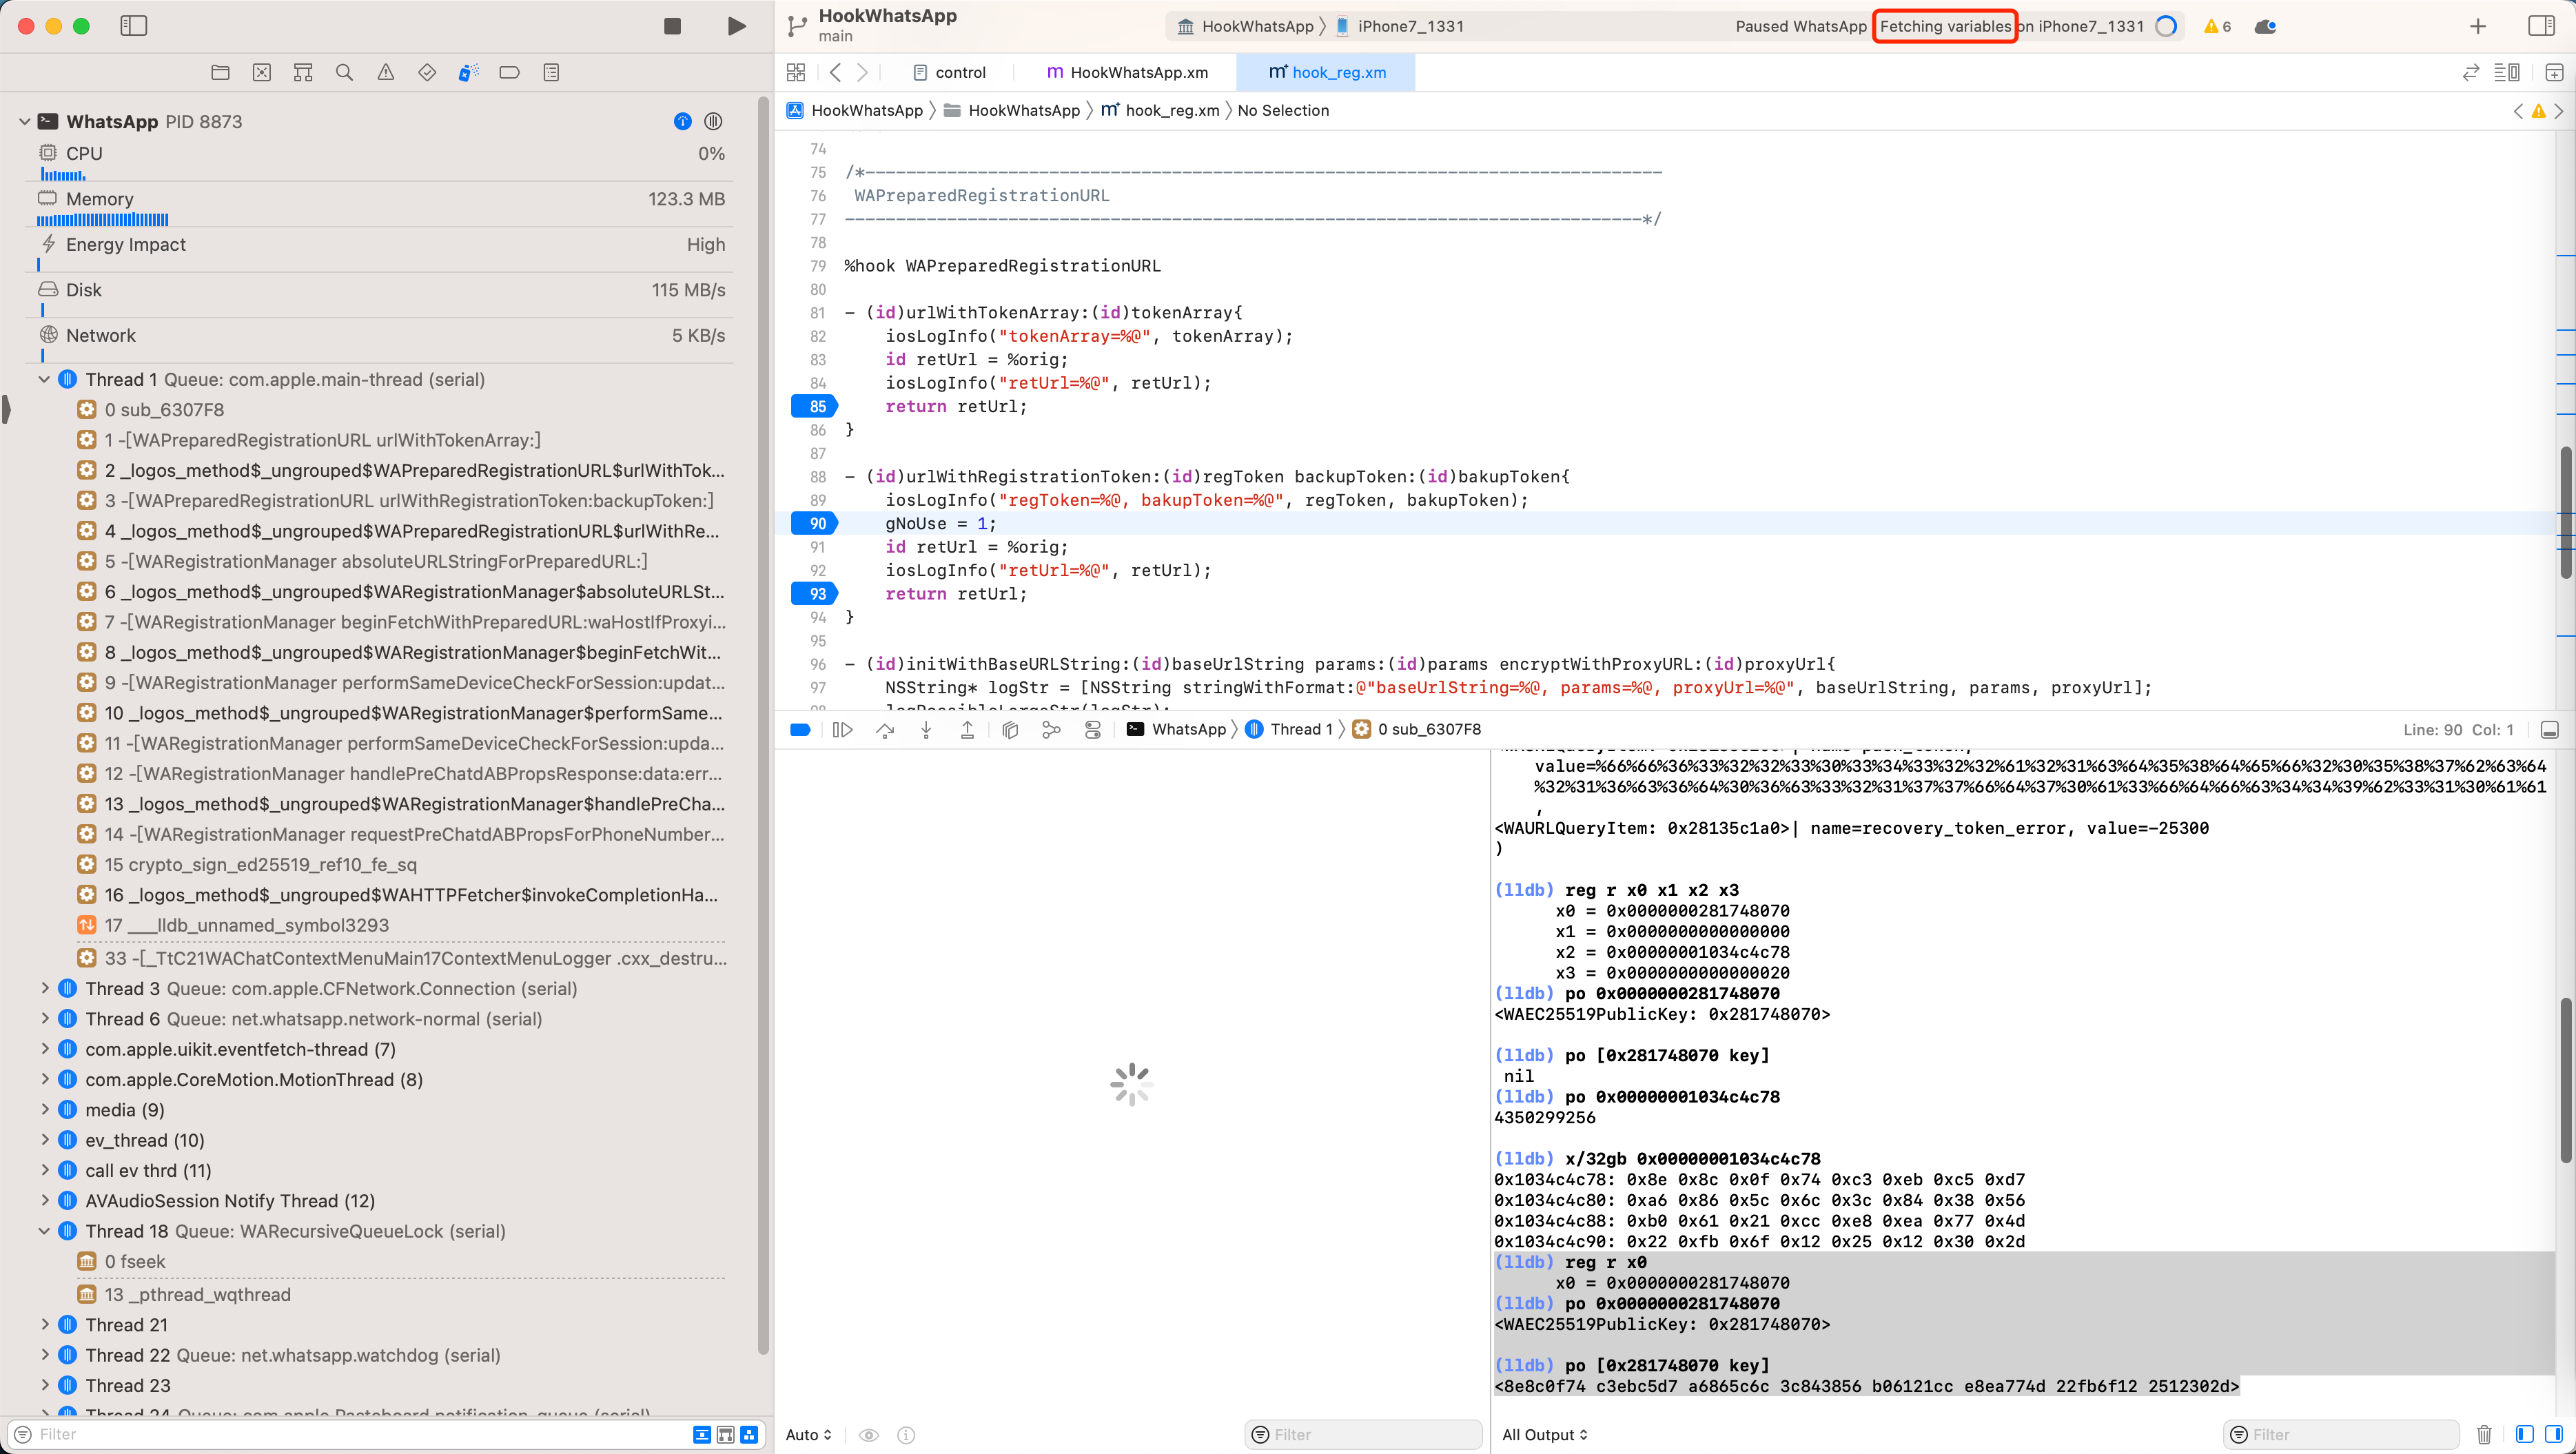Open the Symbol navigator hierarchy icon
The height and width of the screenshot is (1454, 2576).
click(303, 72)
